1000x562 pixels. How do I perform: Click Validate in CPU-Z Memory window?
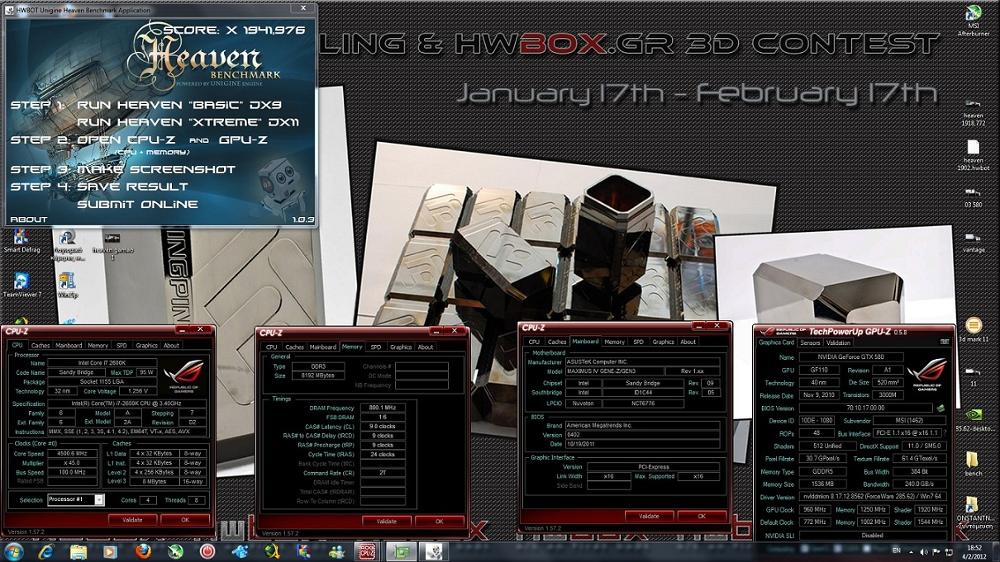click(x=386, y=521)
